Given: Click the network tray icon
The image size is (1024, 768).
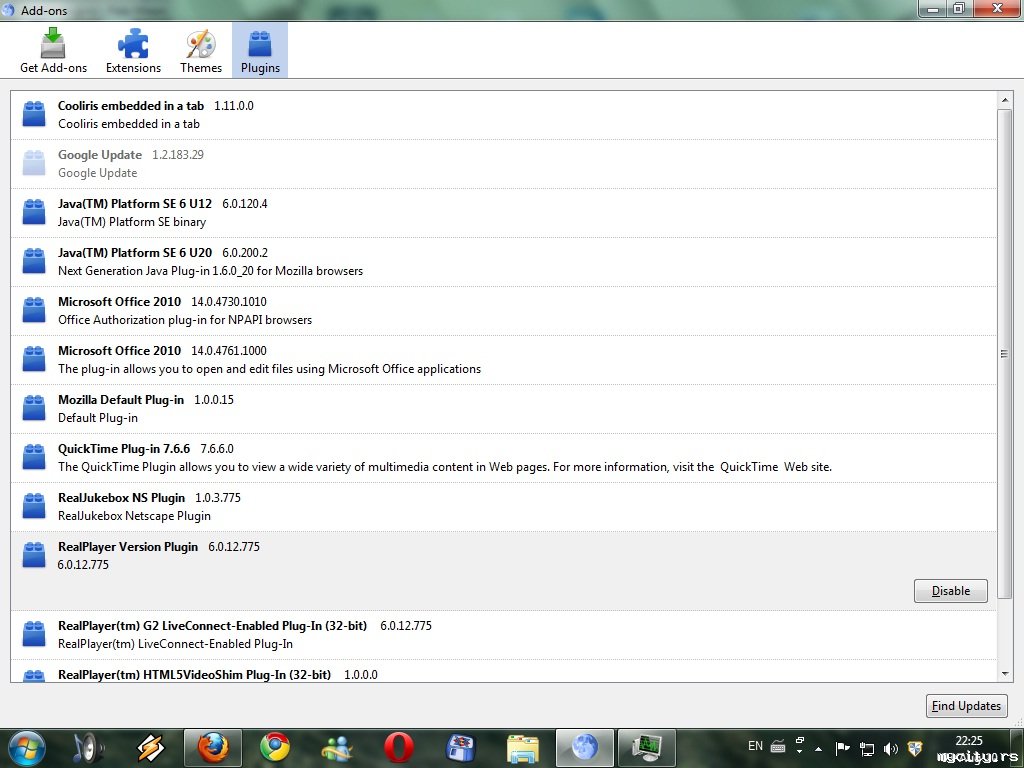Looking at the screenshot, I should point(867,749).
